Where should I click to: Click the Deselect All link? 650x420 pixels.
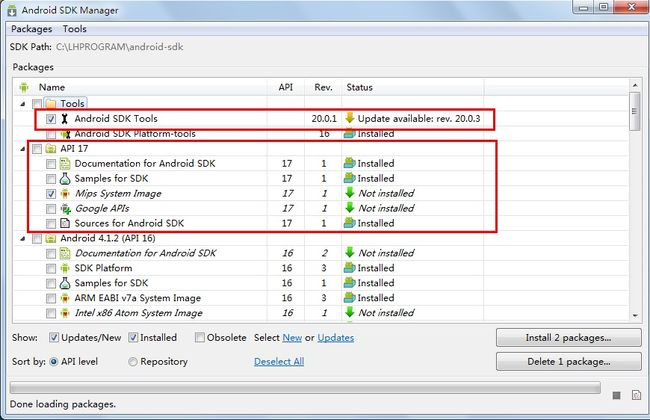279,362
